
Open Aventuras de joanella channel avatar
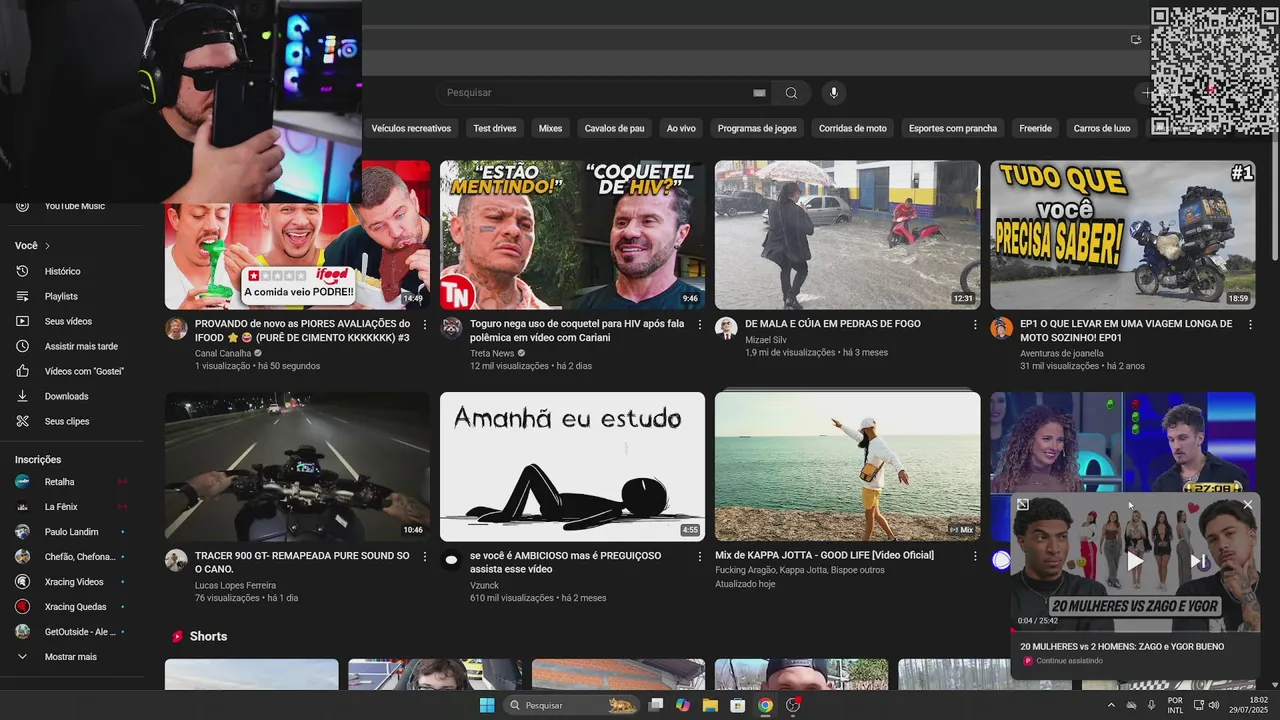[x=1001, y=329]
